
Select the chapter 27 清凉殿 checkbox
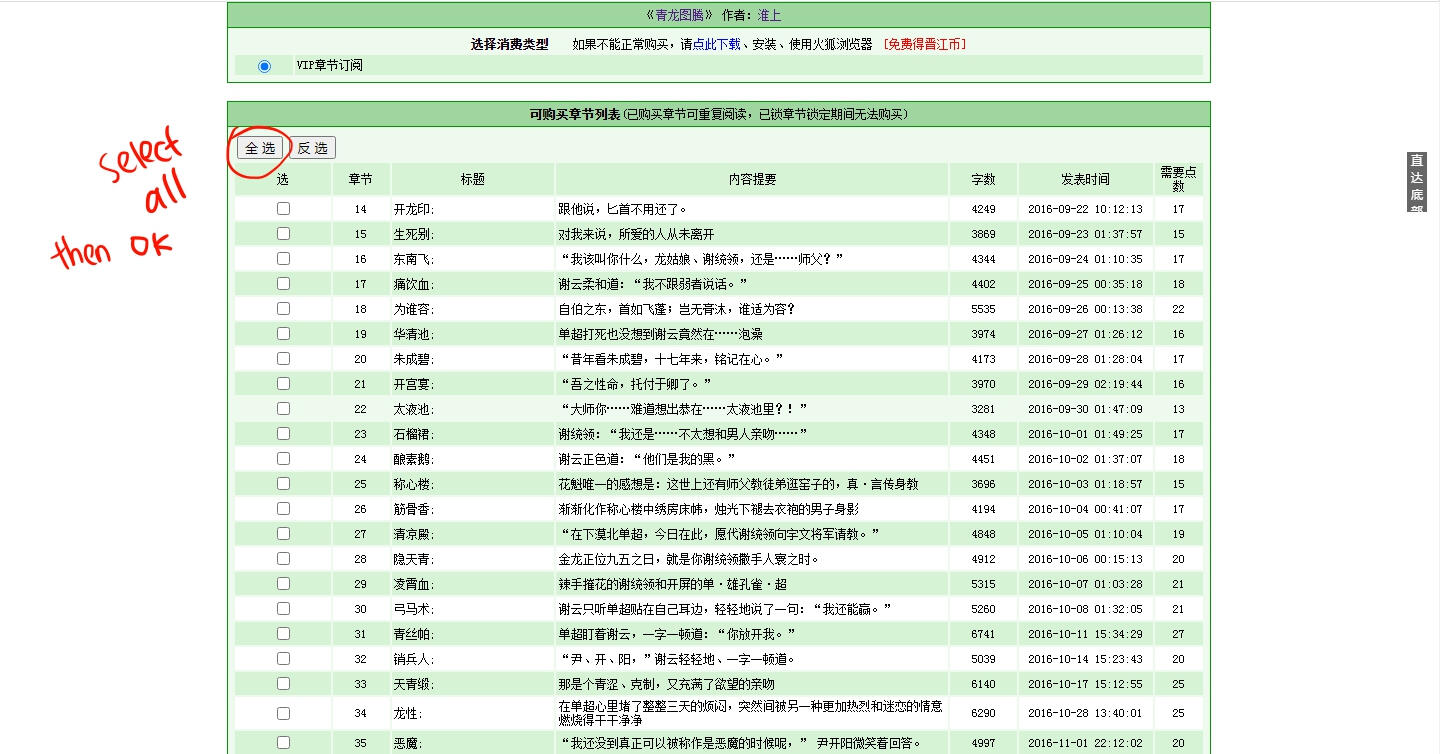[x=283, y=534]
